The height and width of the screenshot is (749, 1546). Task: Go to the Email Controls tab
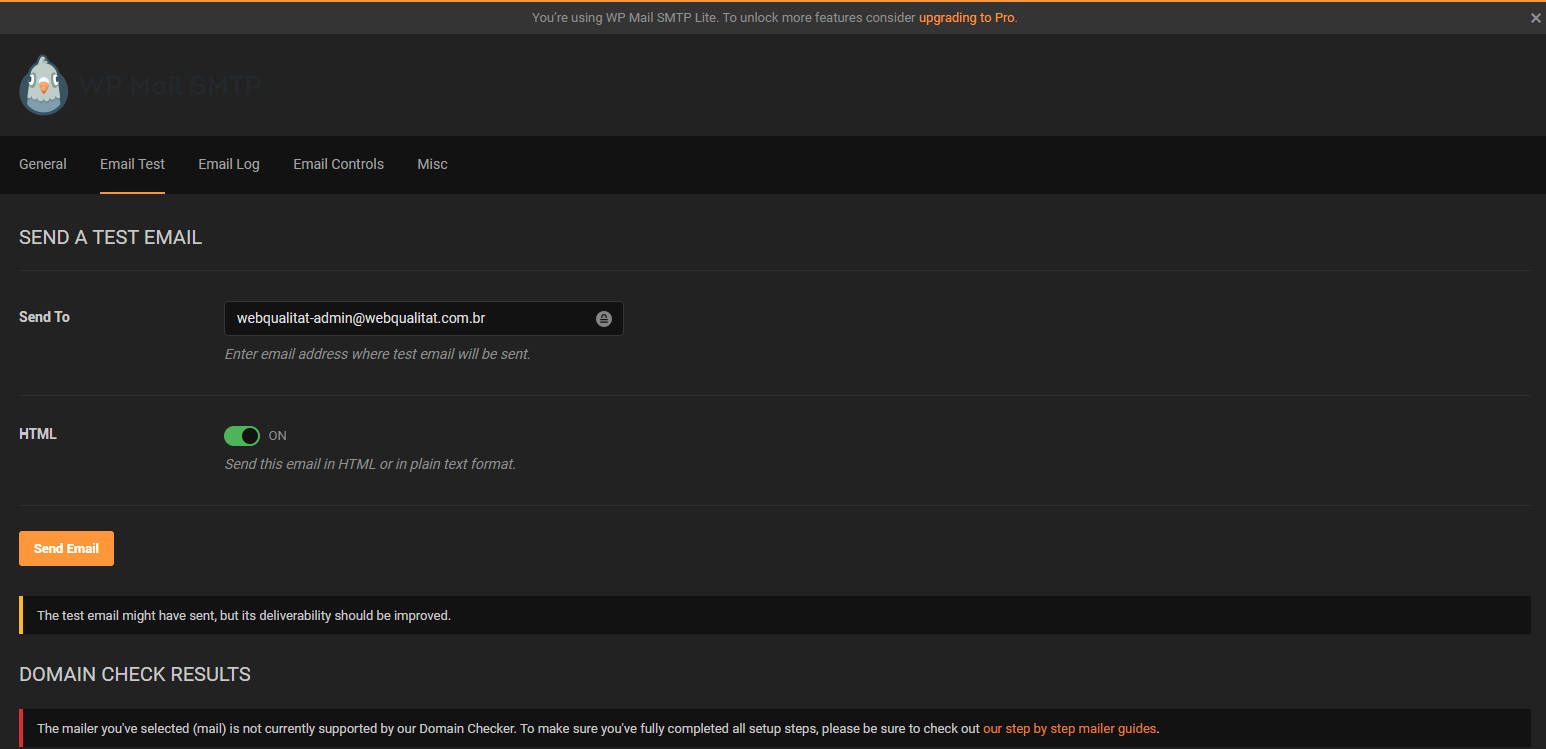(x=338, y=164)
